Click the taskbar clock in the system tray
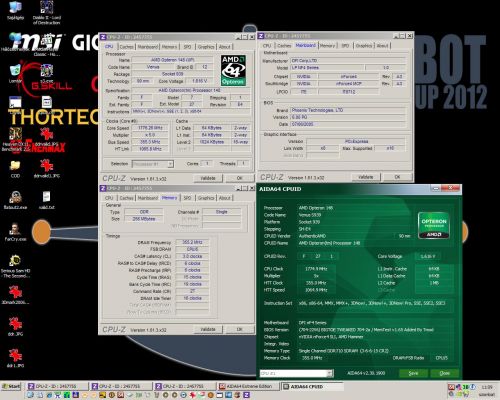 pyautogui.click(x=487, y=387)
